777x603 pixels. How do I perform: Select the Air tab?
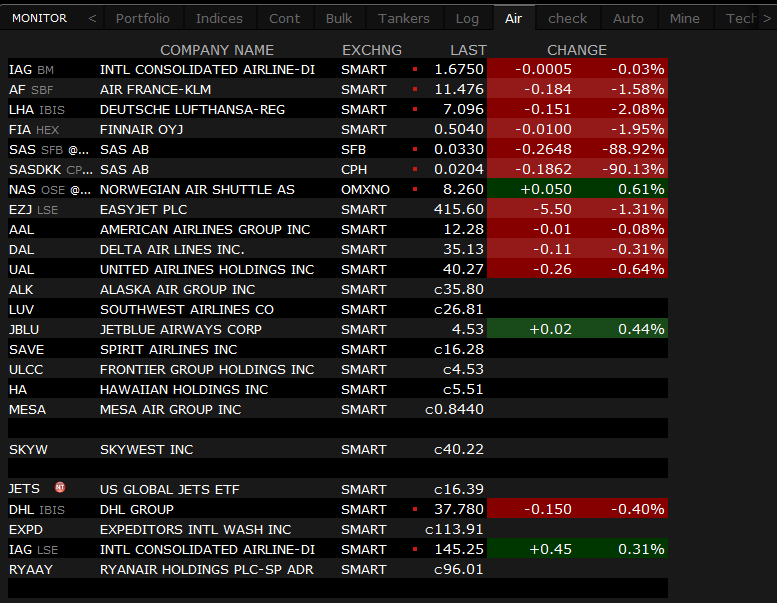pyautogui.click(x=513, y=18)
